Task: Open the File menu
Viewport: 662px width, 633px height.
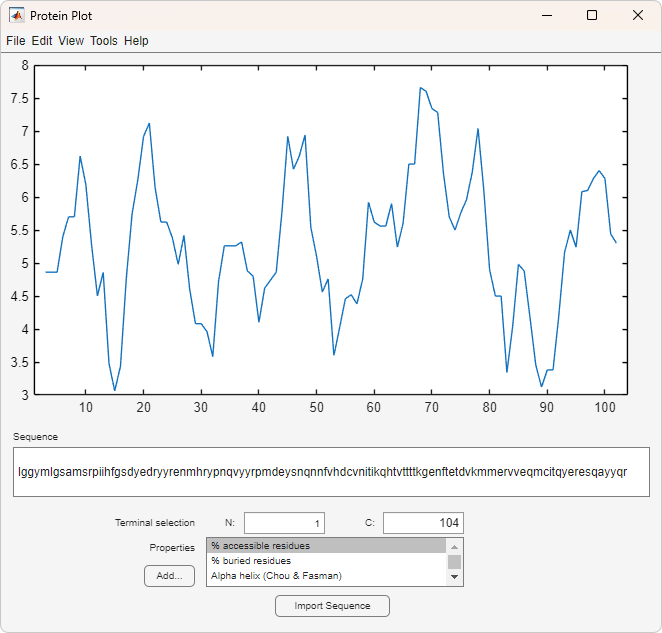Action: [x=15, y=41]
